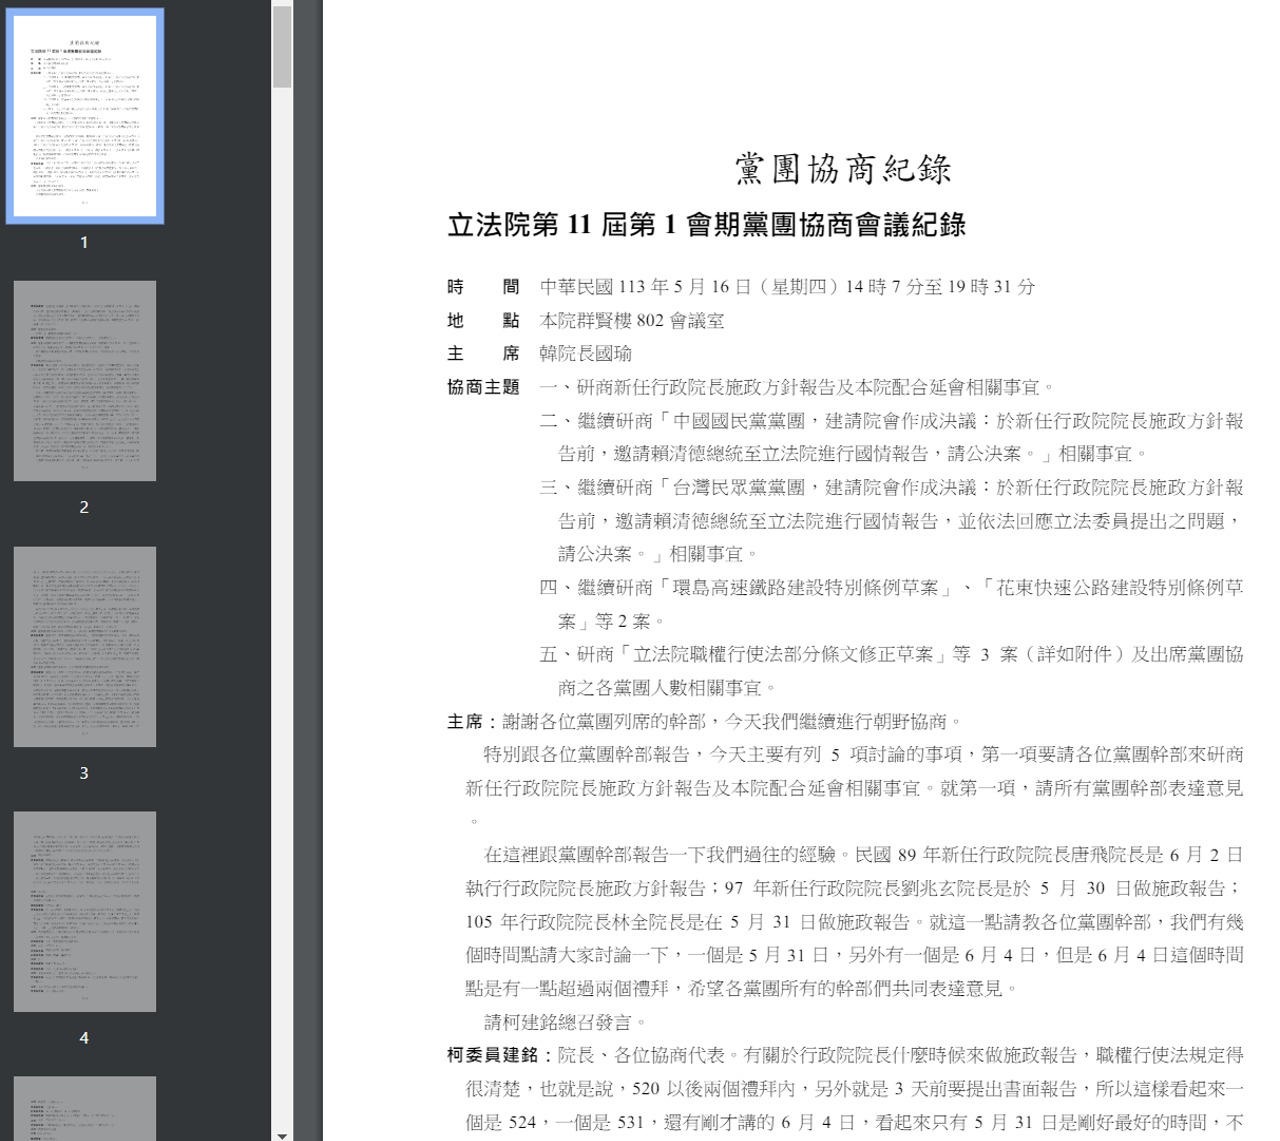
Task: Open page 2 thumbnail in the sidebar
Action: pyautogui.click(x=85, y=381)
